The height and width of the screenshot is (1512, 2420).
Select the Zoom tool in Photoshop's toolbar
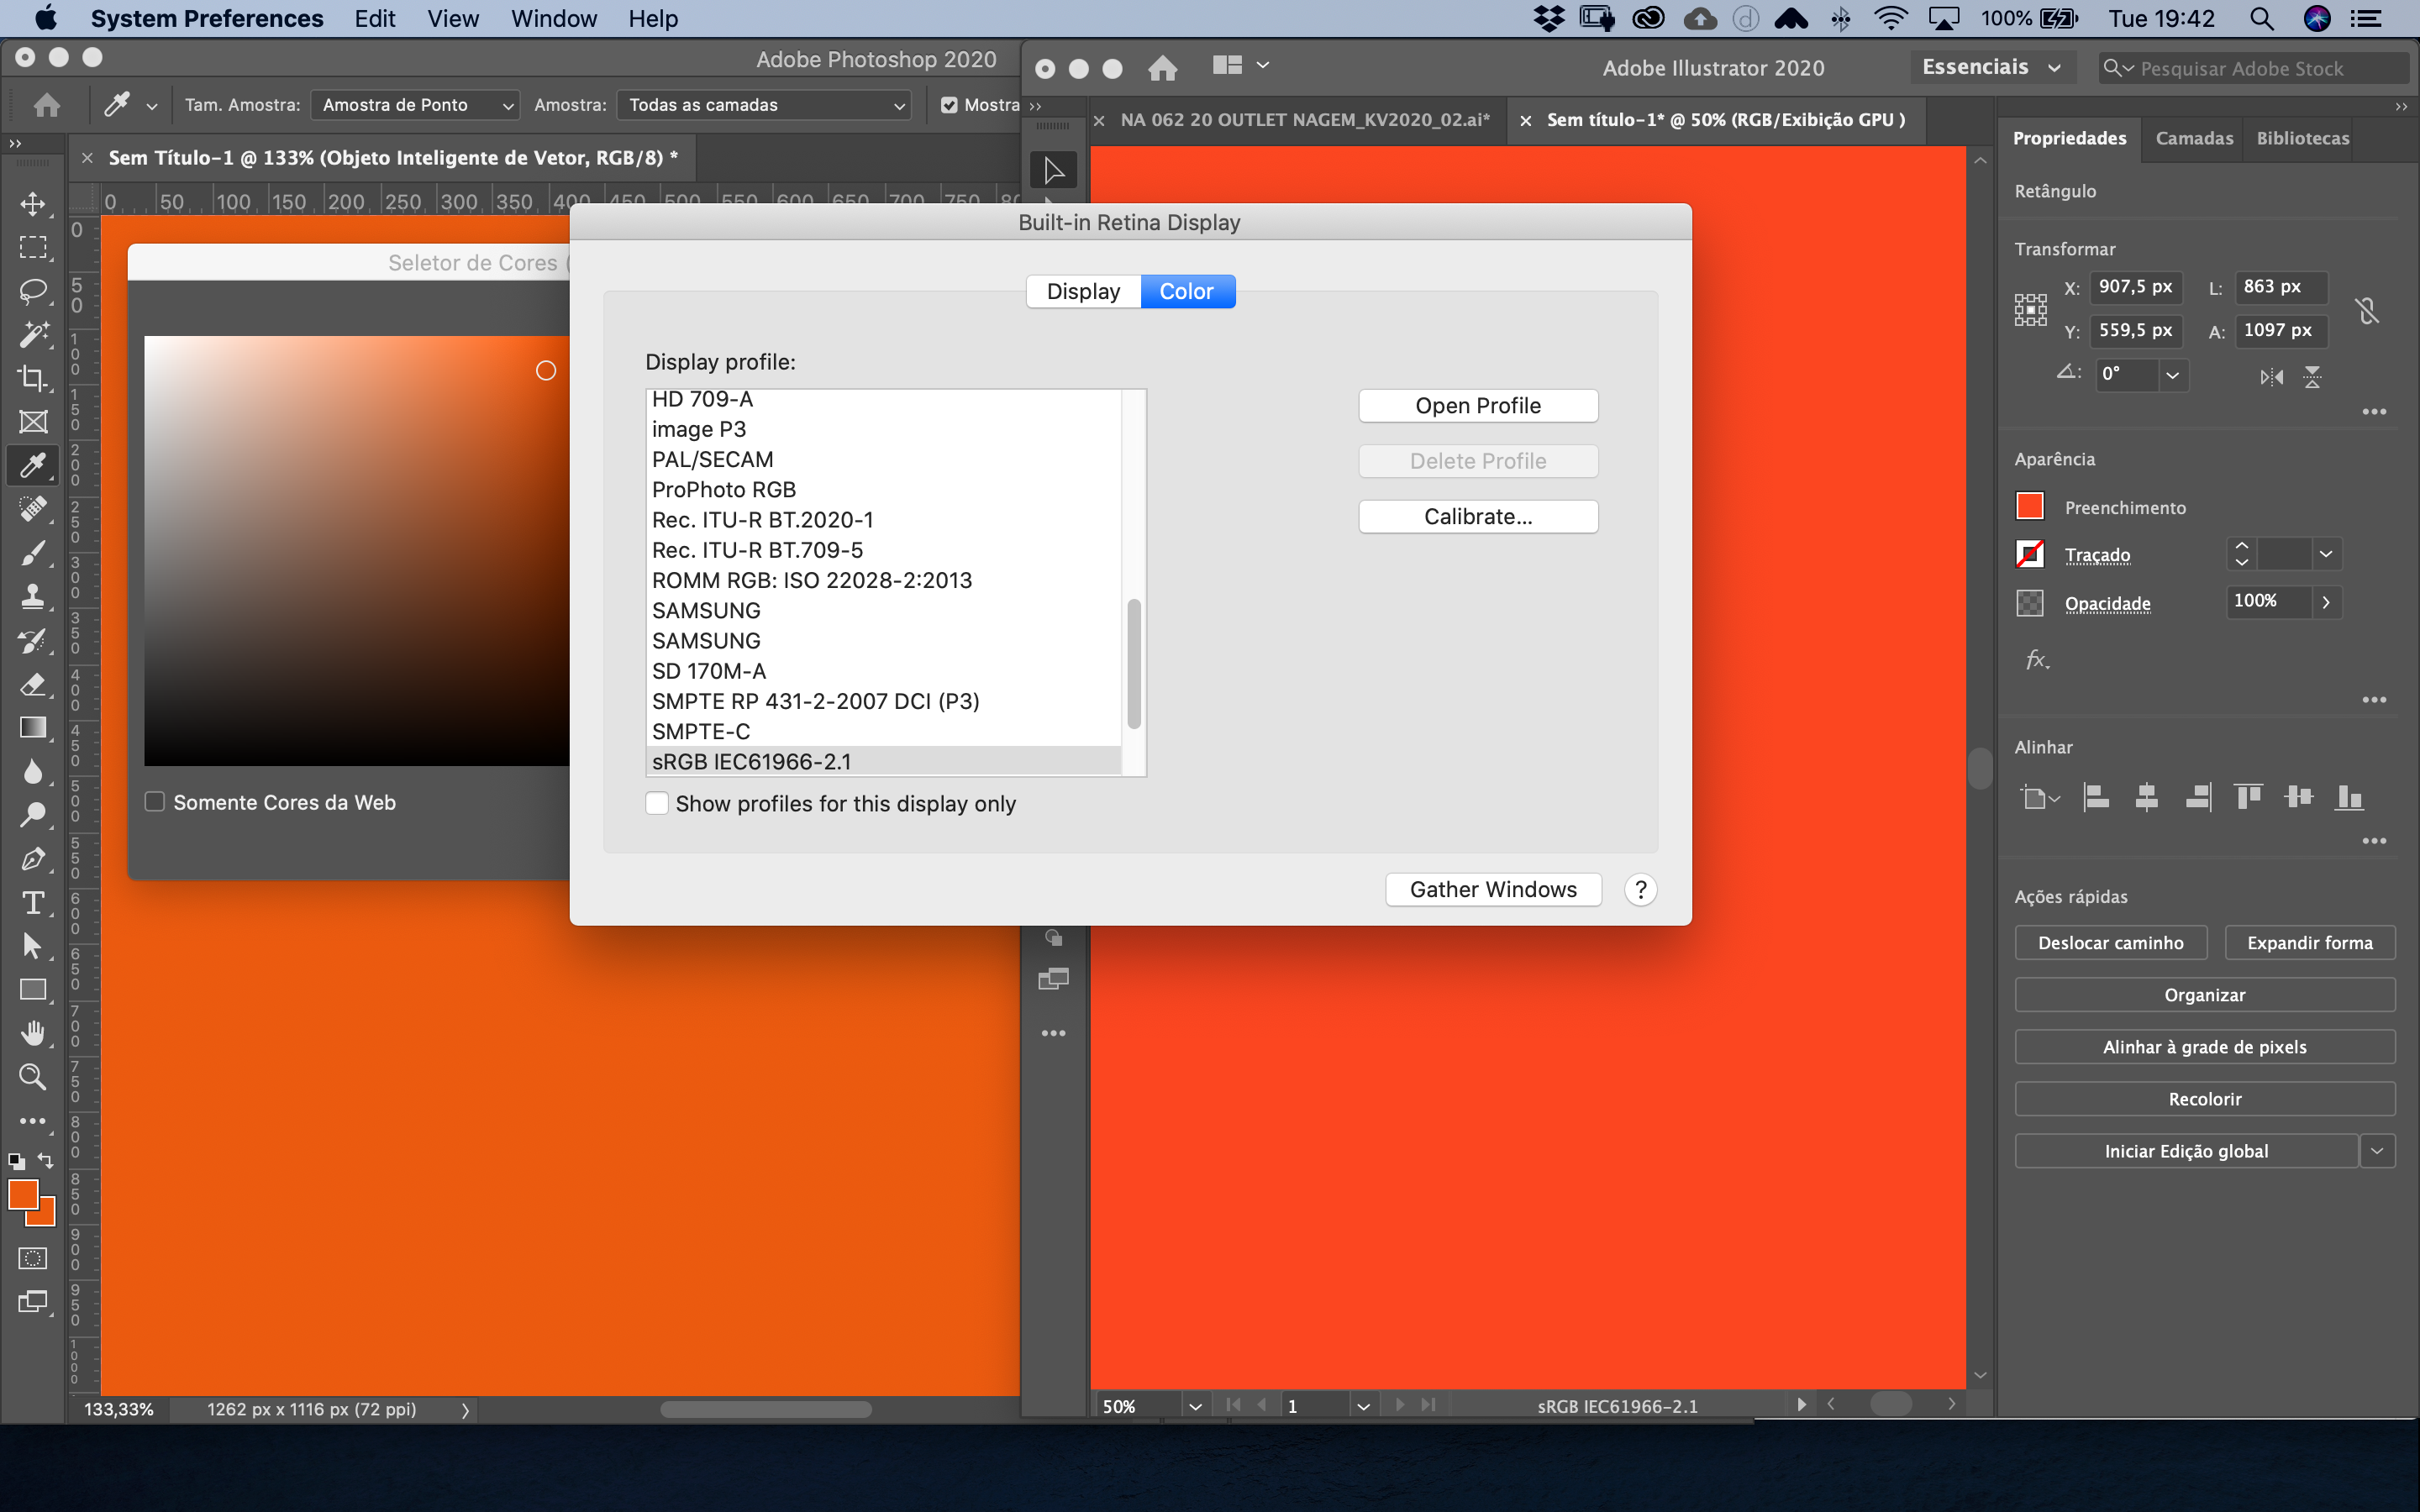34,1077
